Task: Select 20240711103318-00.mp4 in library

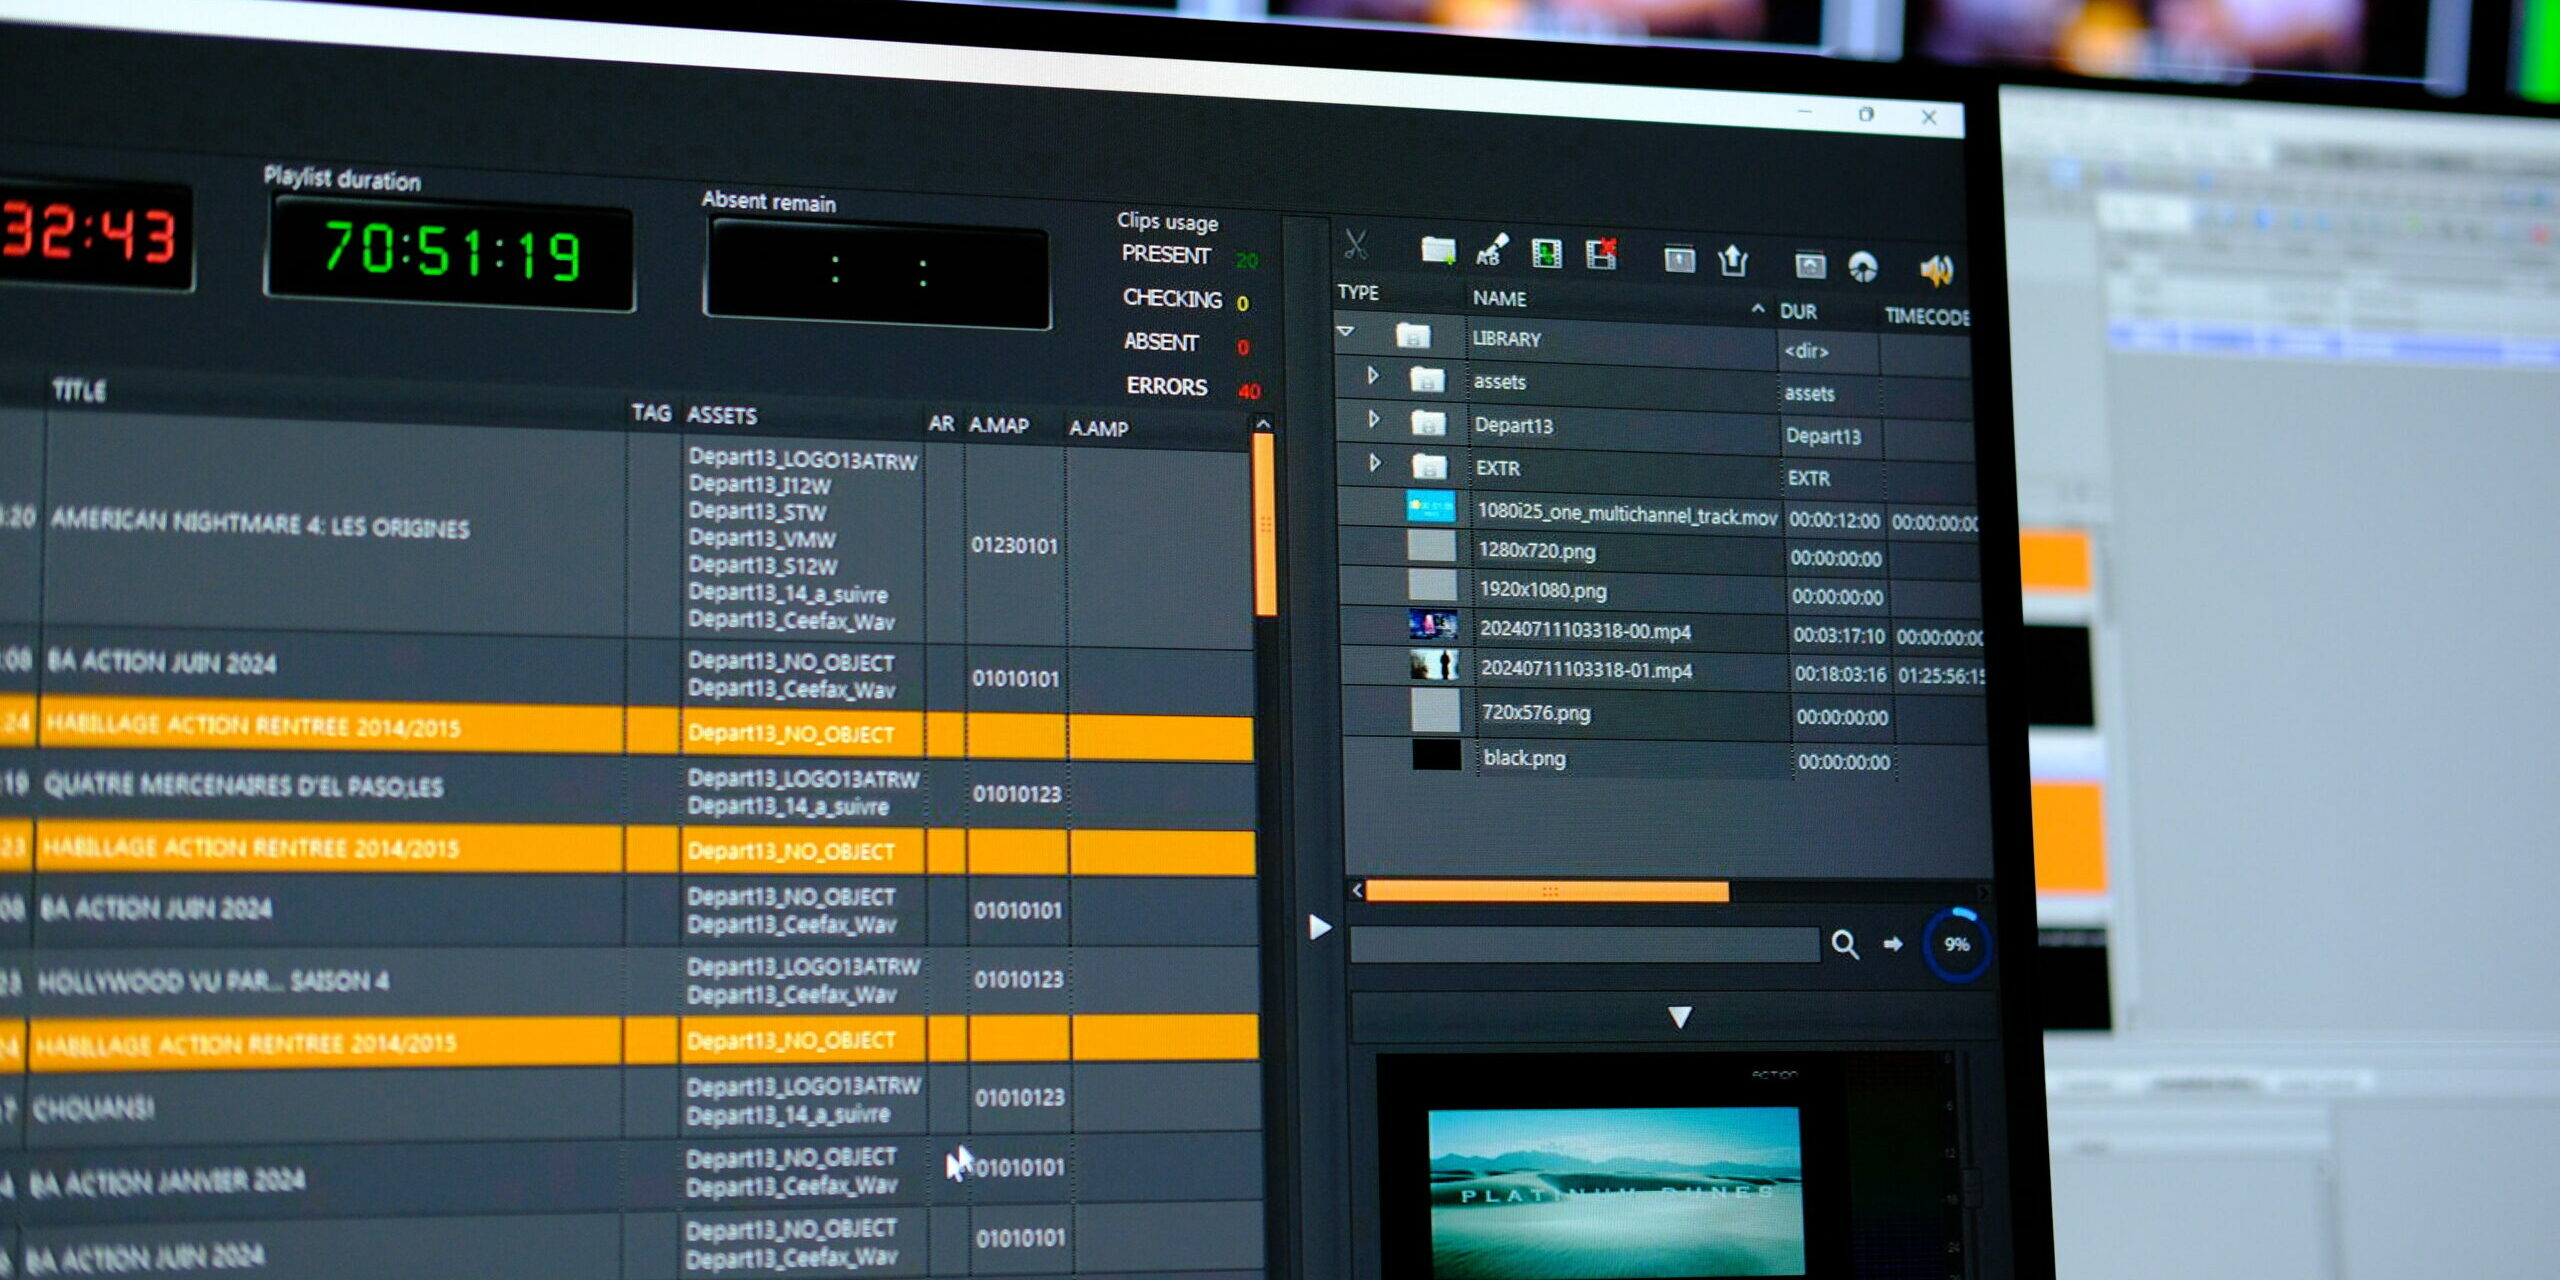Action: [1585, 631]
